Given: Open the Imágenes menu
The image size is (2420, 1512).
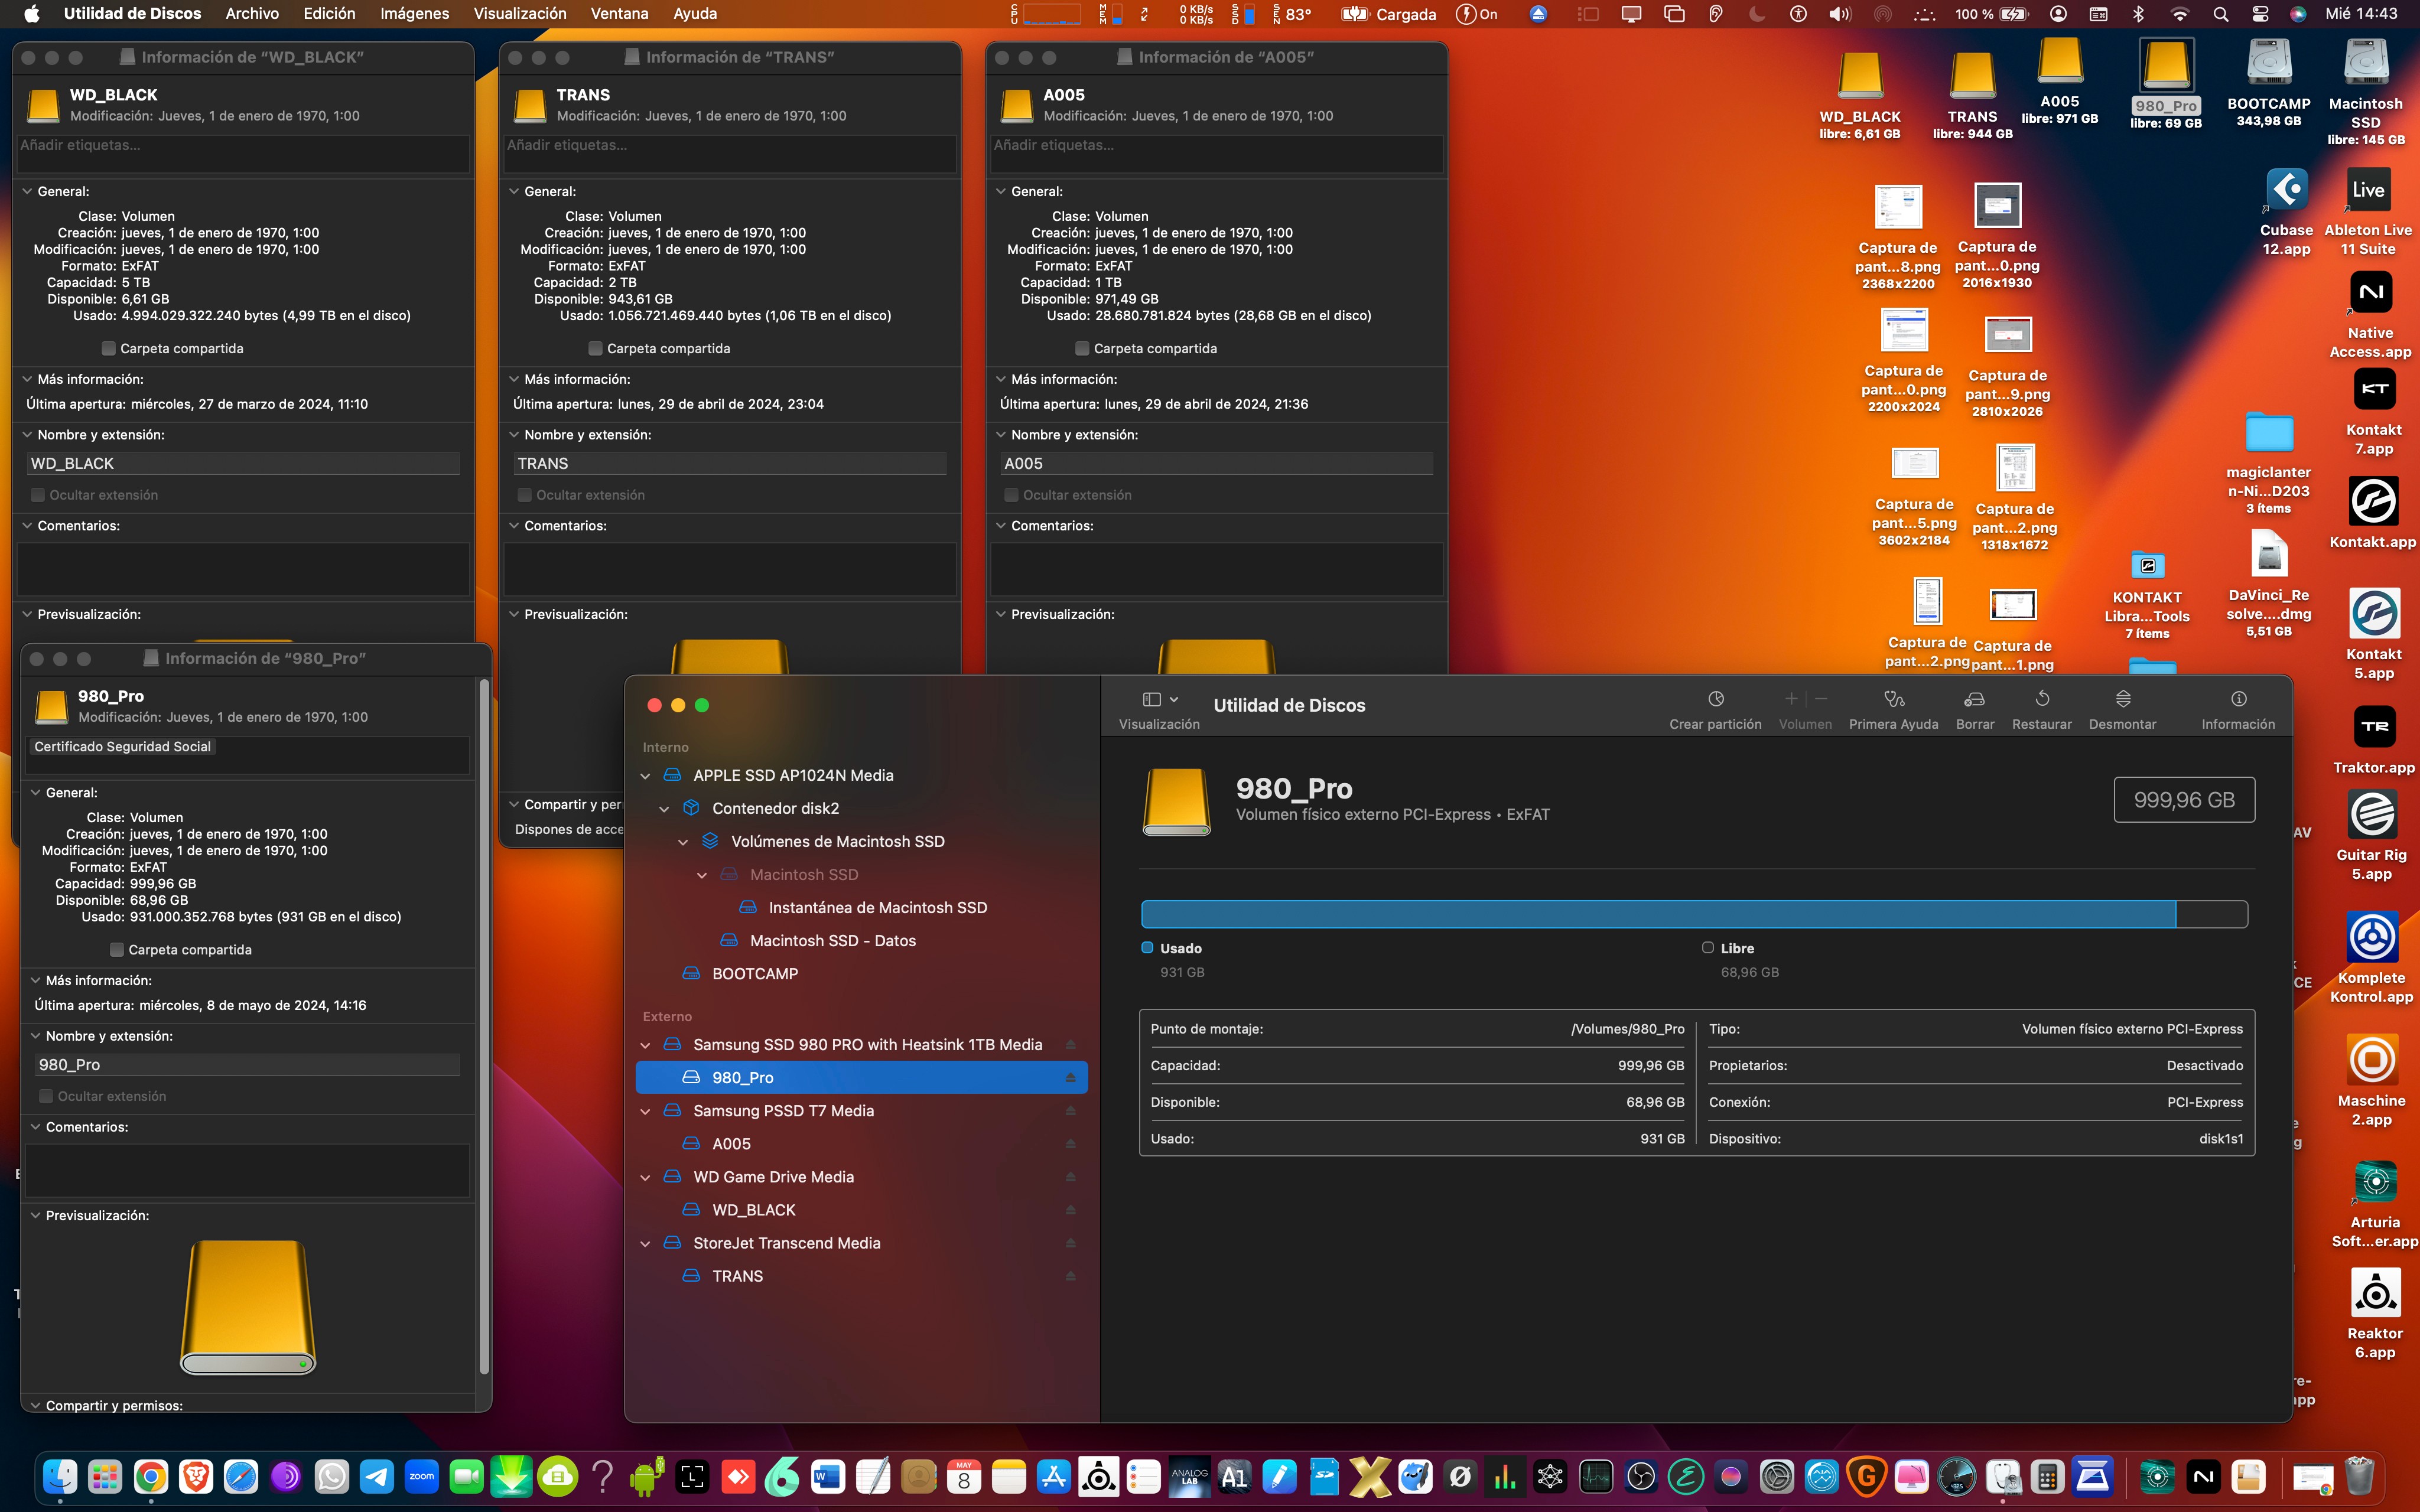Looking at the screenshot, I should [x=414, y=14].
